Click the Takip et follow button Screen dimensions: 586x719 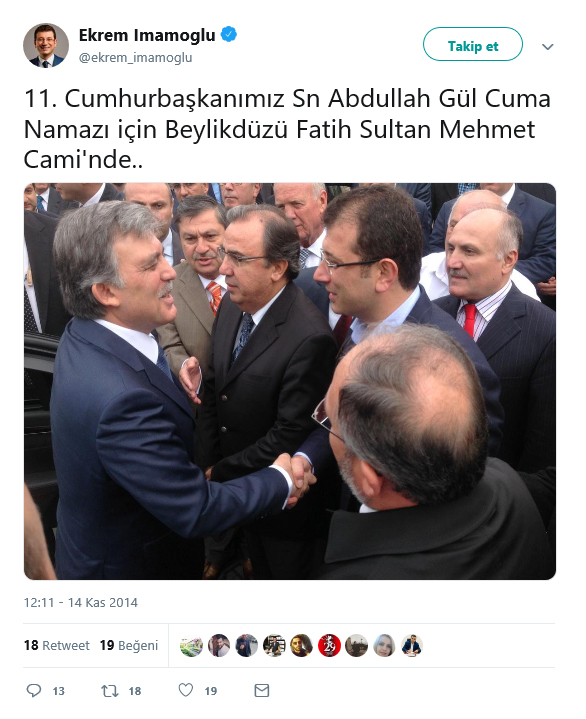473,44
